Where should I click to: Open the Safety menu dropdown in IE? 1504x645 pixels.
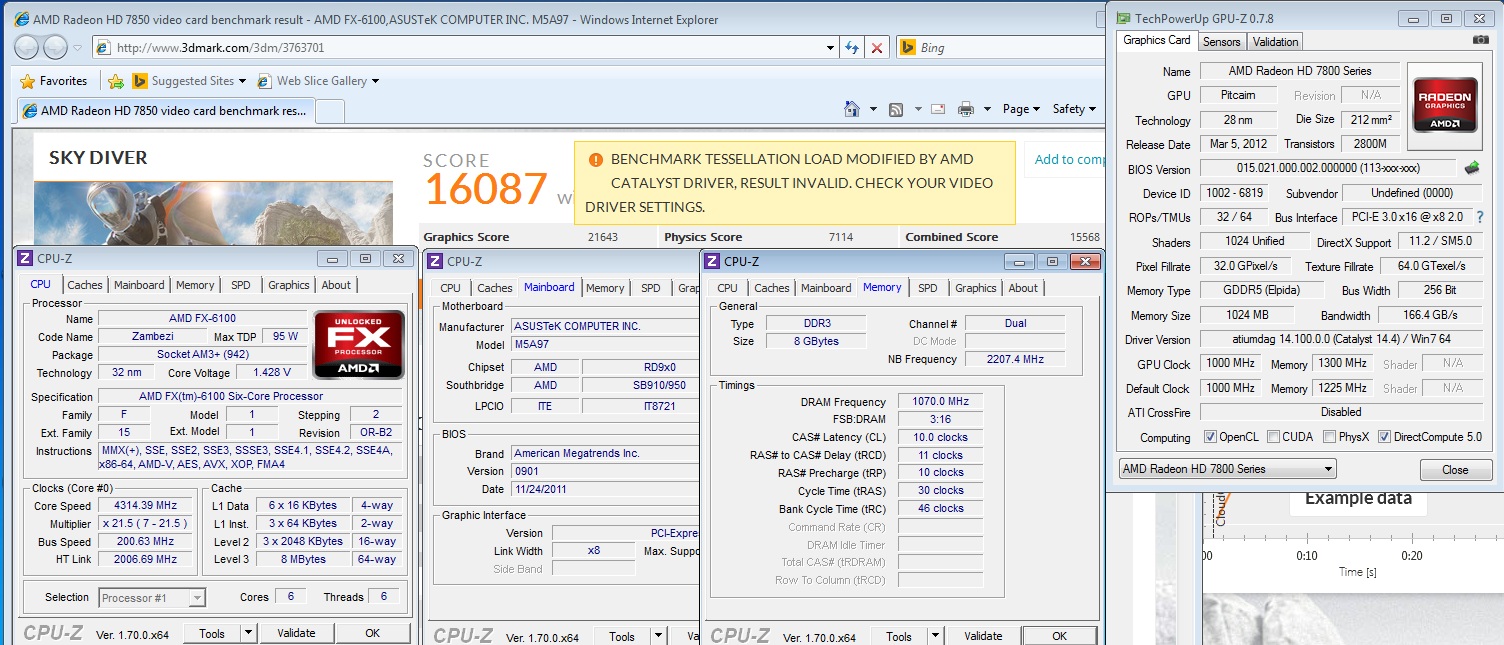[1074, 109]
